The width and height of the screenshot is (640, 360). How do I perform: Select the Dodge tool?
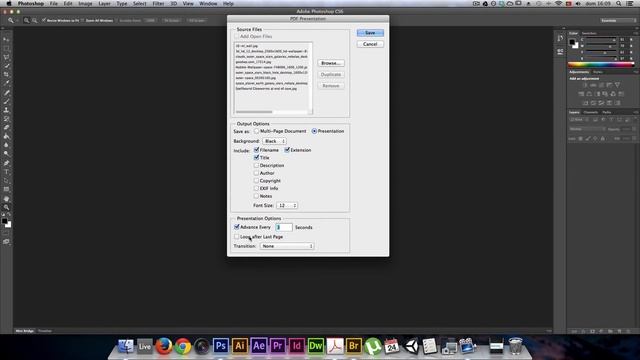click(x=6, y=154)
